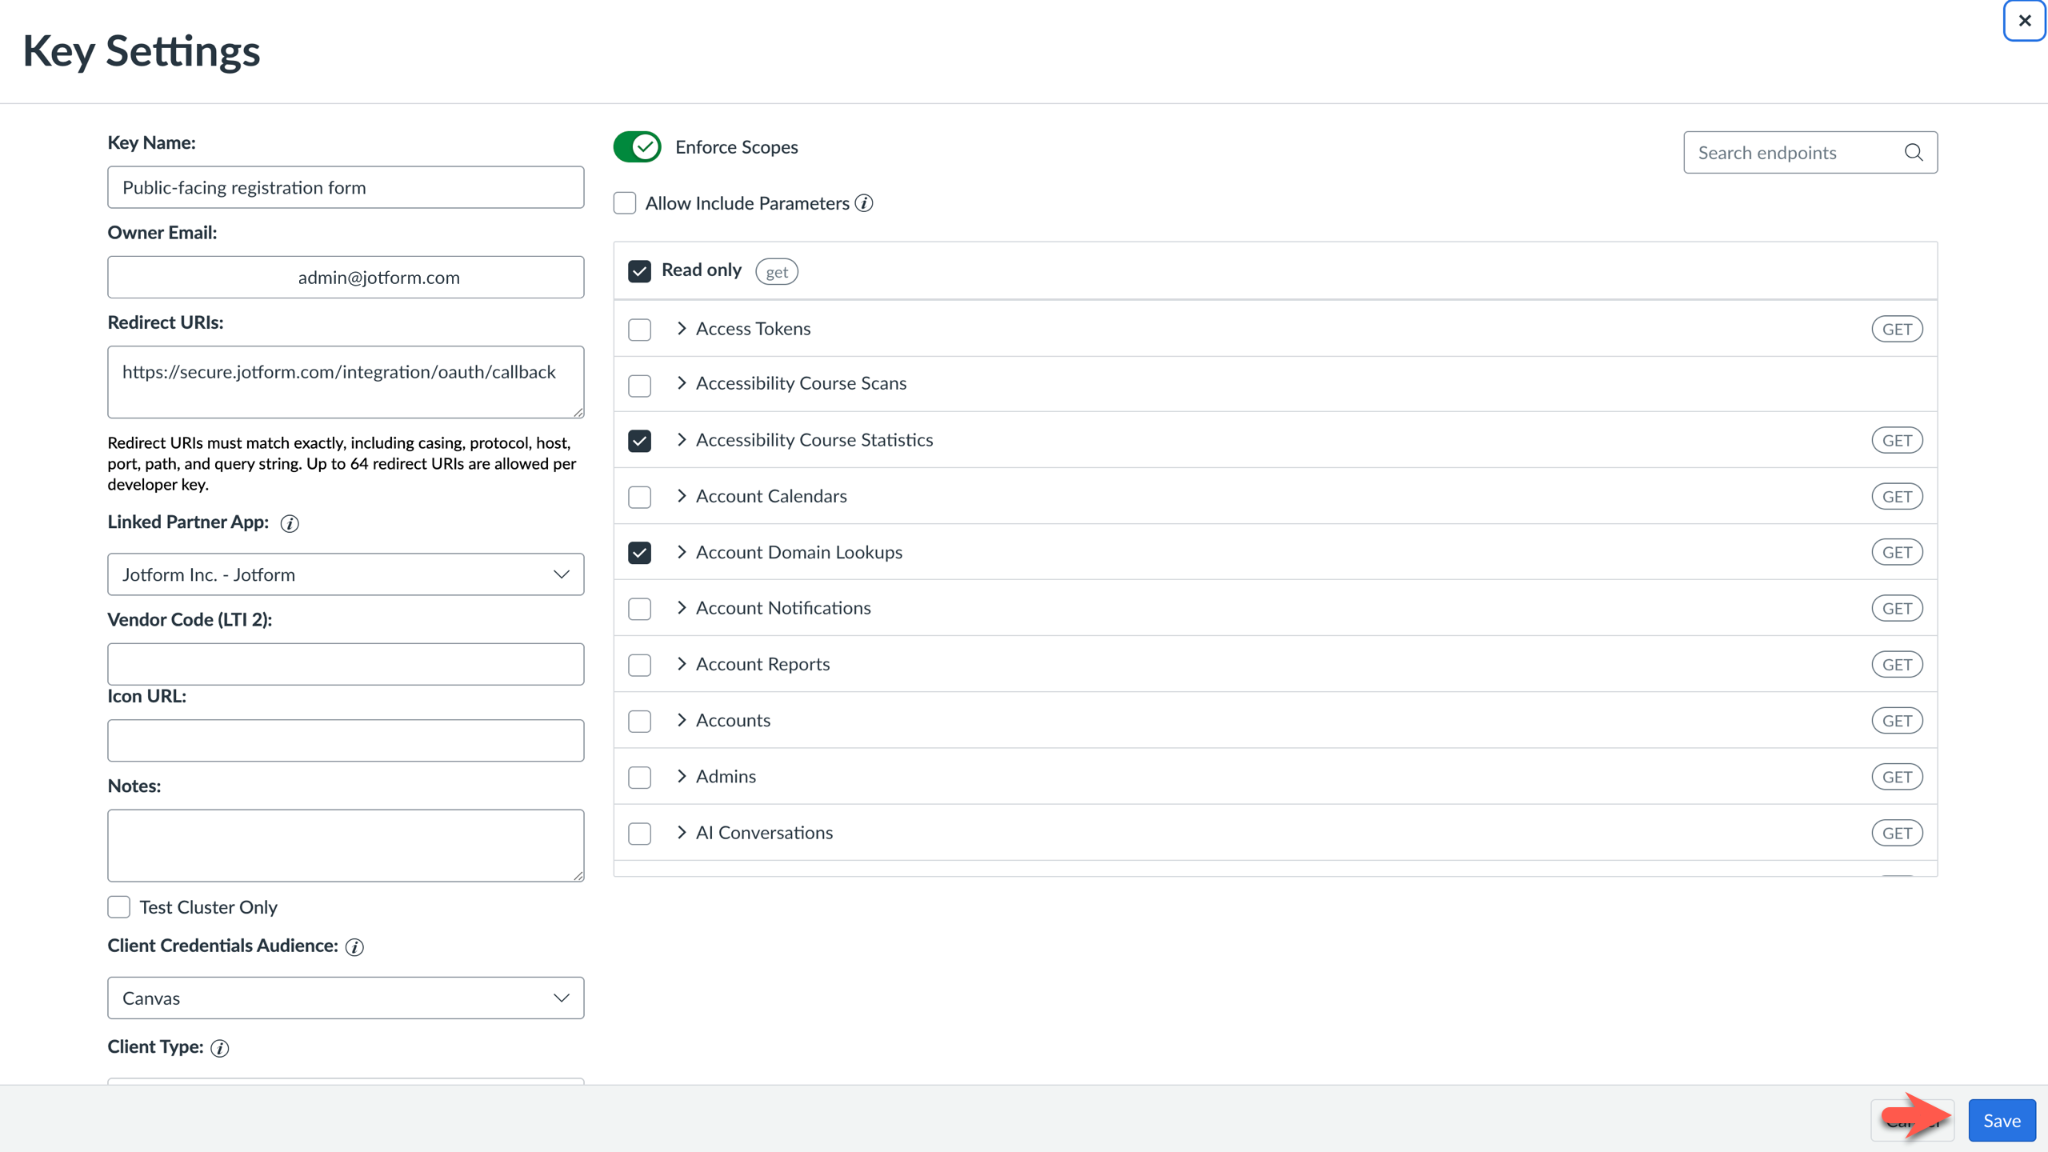Image resolution: width=2048 pixels, height=1152 pixels.
Task: Click GET badge for Accounts
Action: 1897,721
